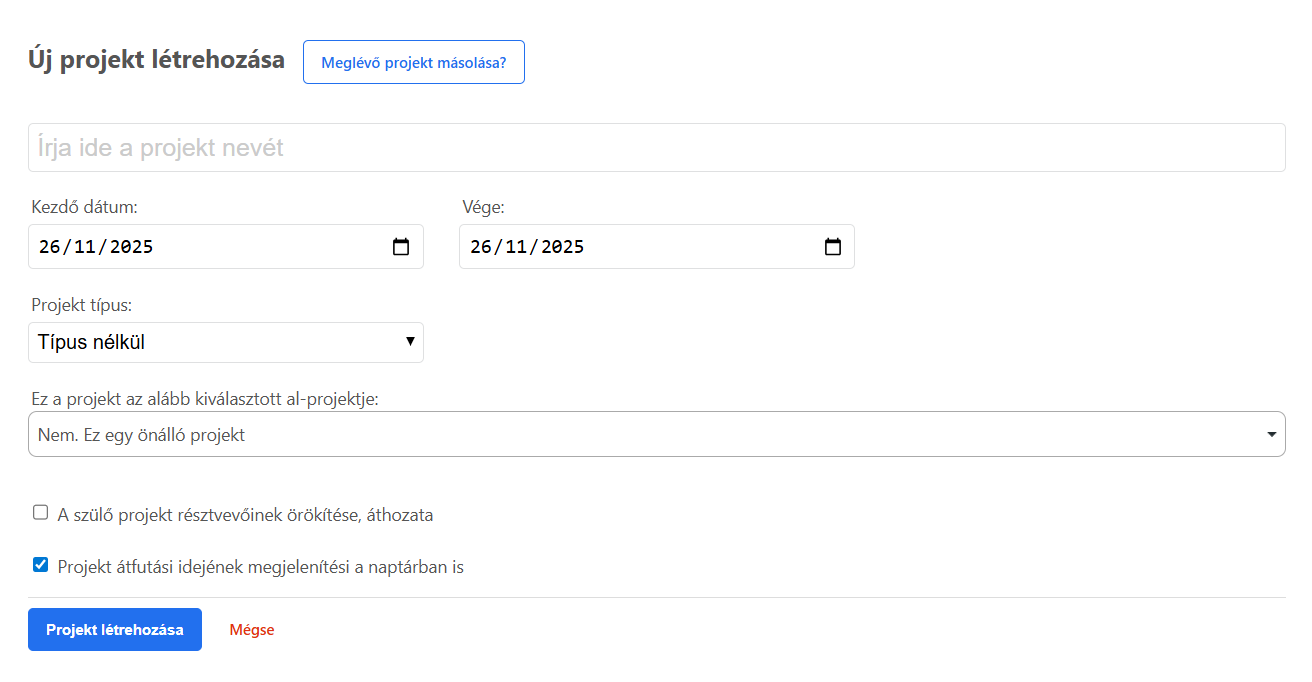The image size is (1312, 682).
Task: Uncheck the show project lead time in calendar checkbox
Action: point(40,565)
